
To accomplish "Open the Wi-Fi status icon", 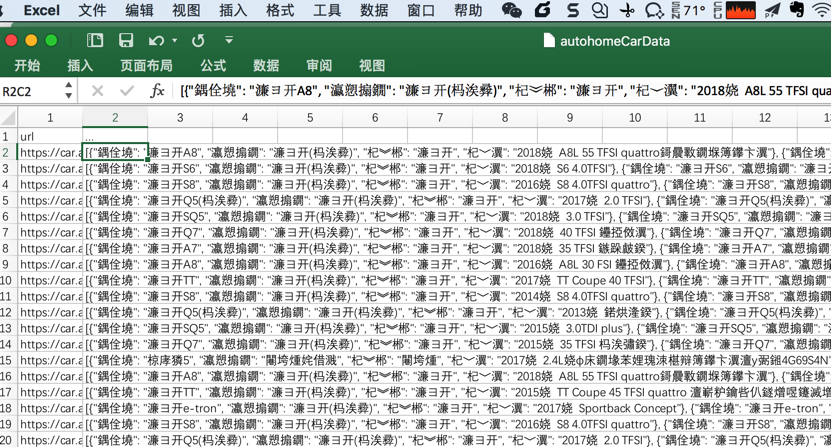I will pos(821,10).
